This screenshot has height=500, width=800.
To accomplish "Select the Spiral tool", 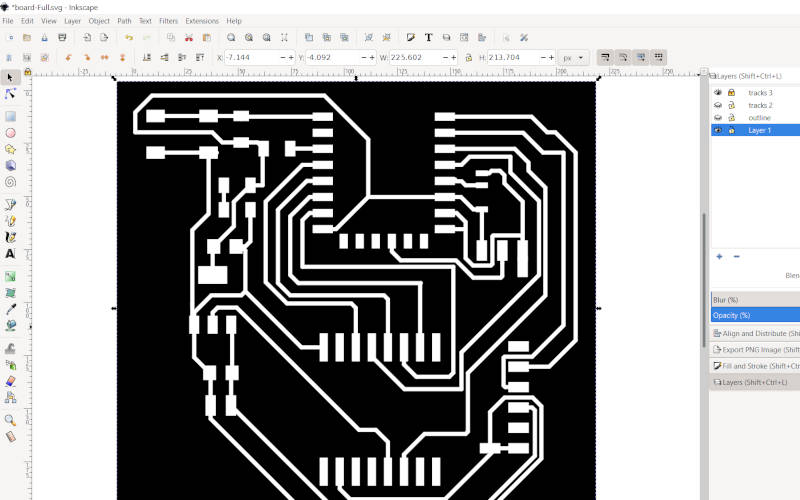I will coord(10,182).
